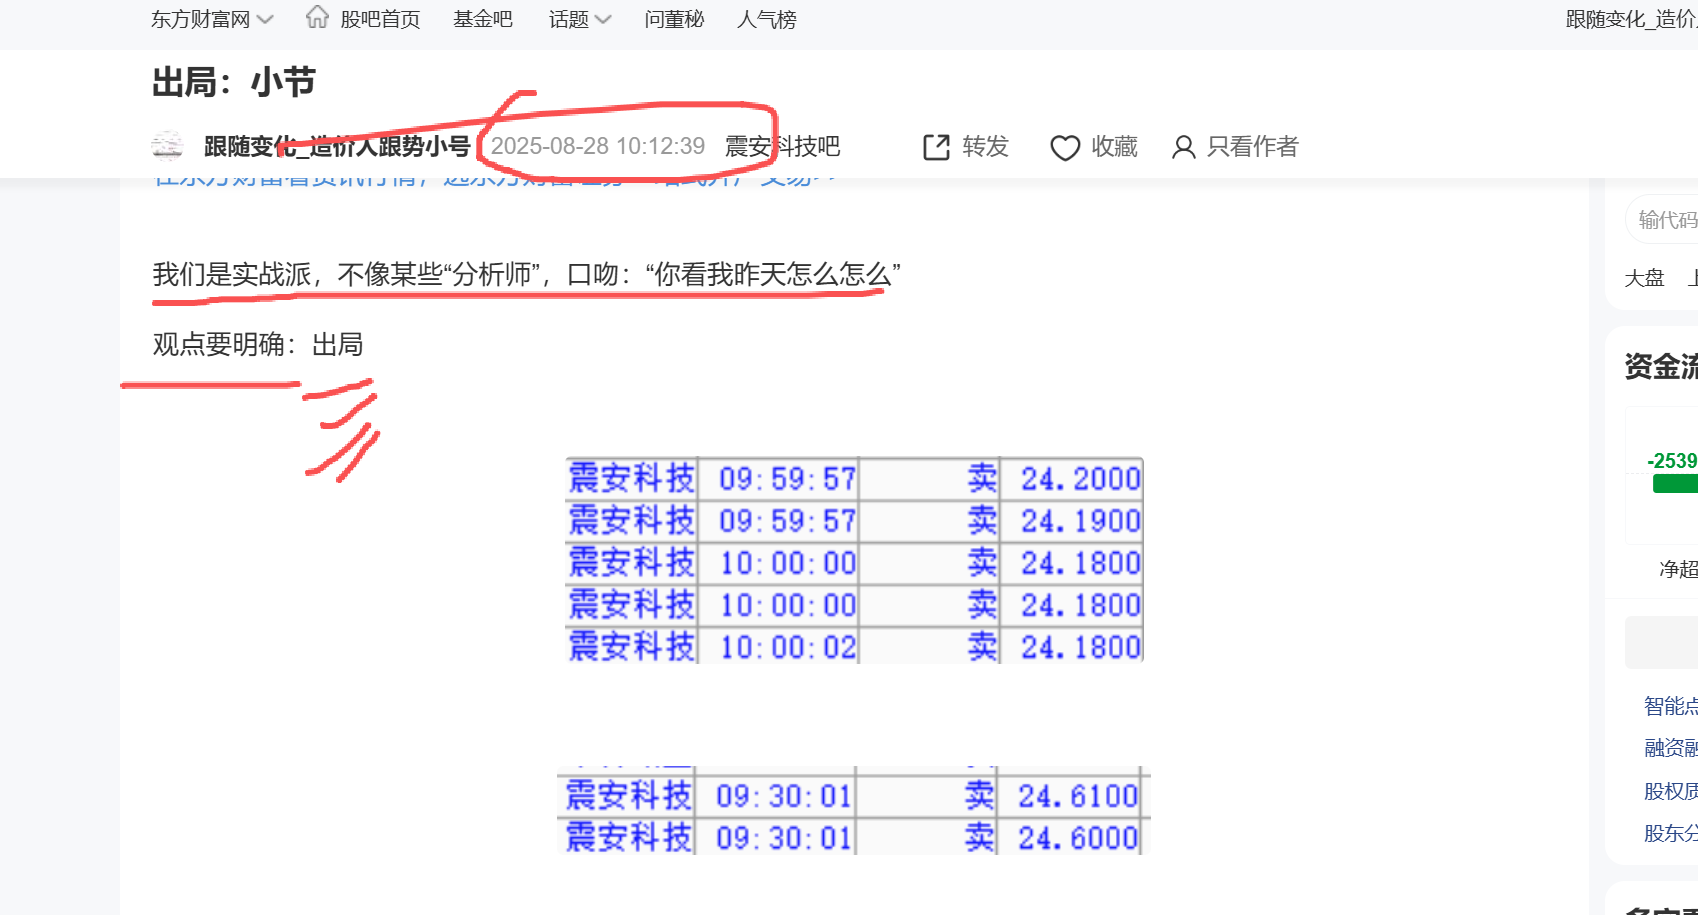Image resolution: width=1698 pixels, height=915 pixels.
Task: Expand the 话题 dropdown
Action: point(580,19)
